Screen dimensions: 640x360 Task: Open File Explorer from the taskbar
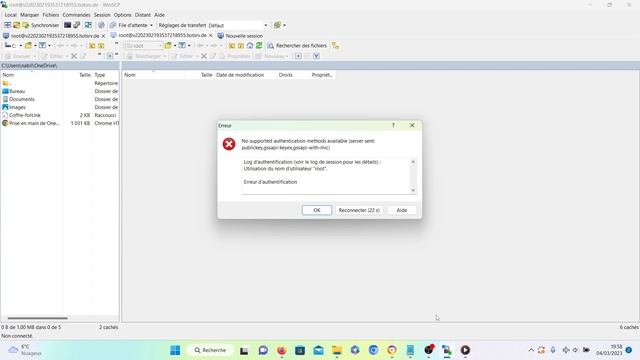click(x=337, y=350)
